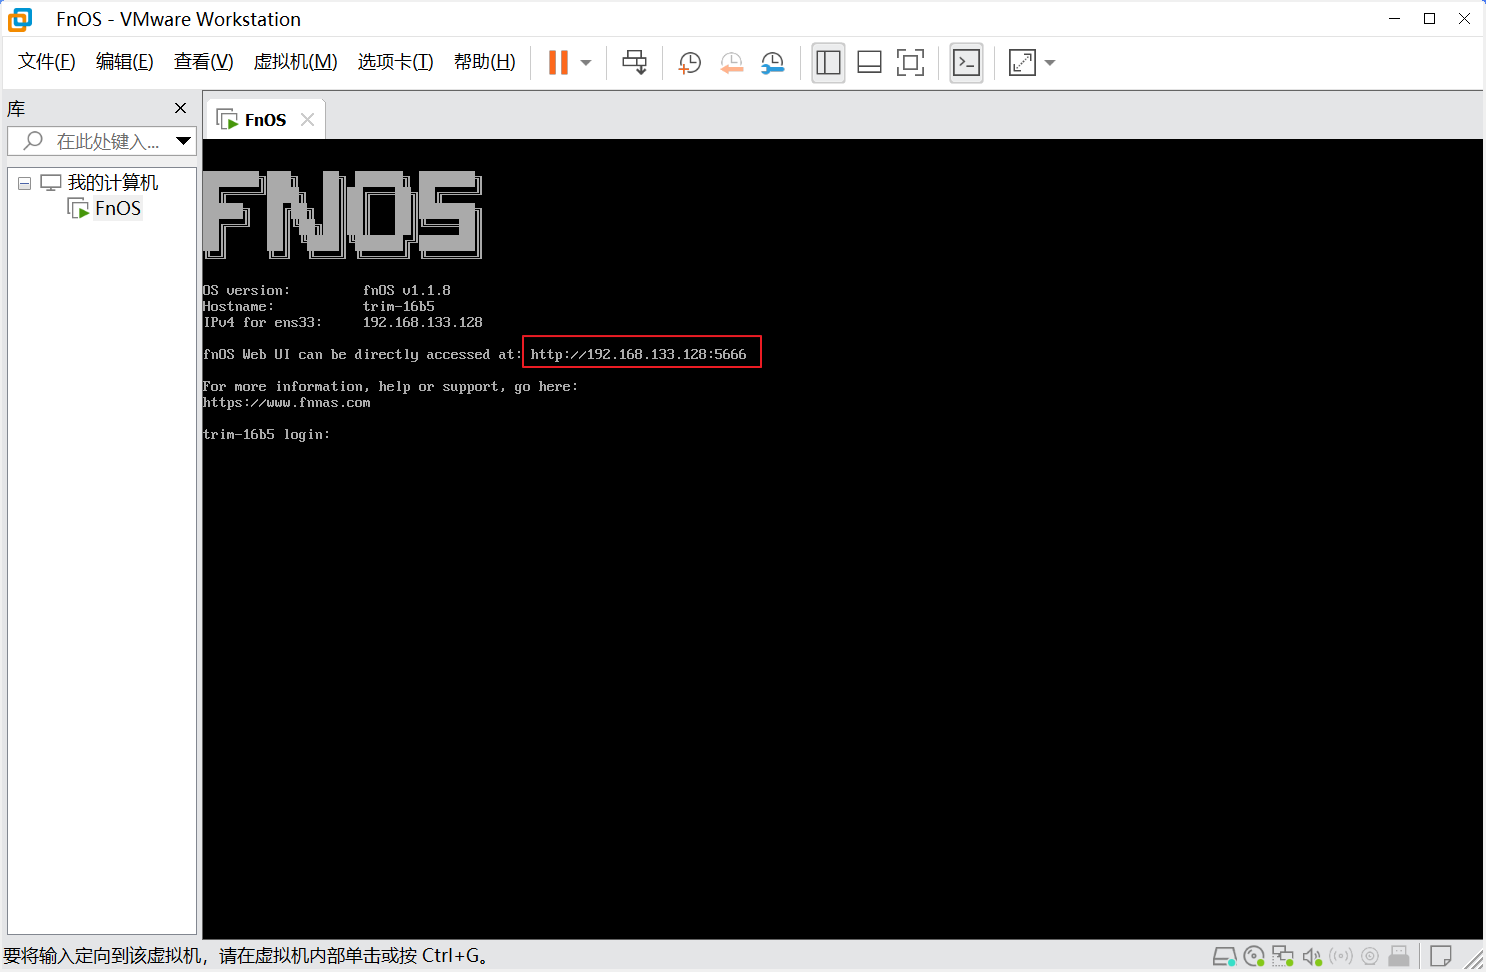Screen dimensions: 1486x972
Task: Collapse the 我的计算机 tree node
Action: coord(24,183)
